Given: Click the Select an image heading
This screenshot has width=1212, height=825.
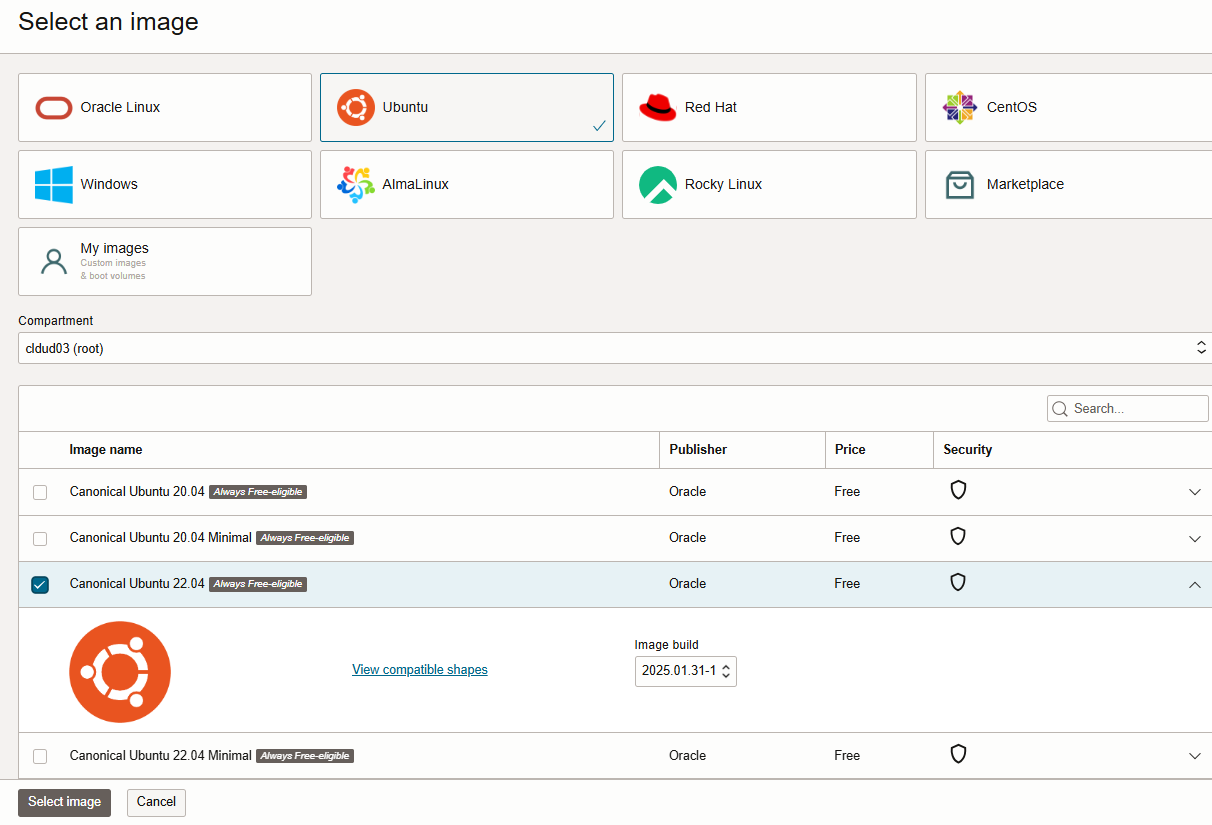Looking at the screenshot, I should coord(108,22).
